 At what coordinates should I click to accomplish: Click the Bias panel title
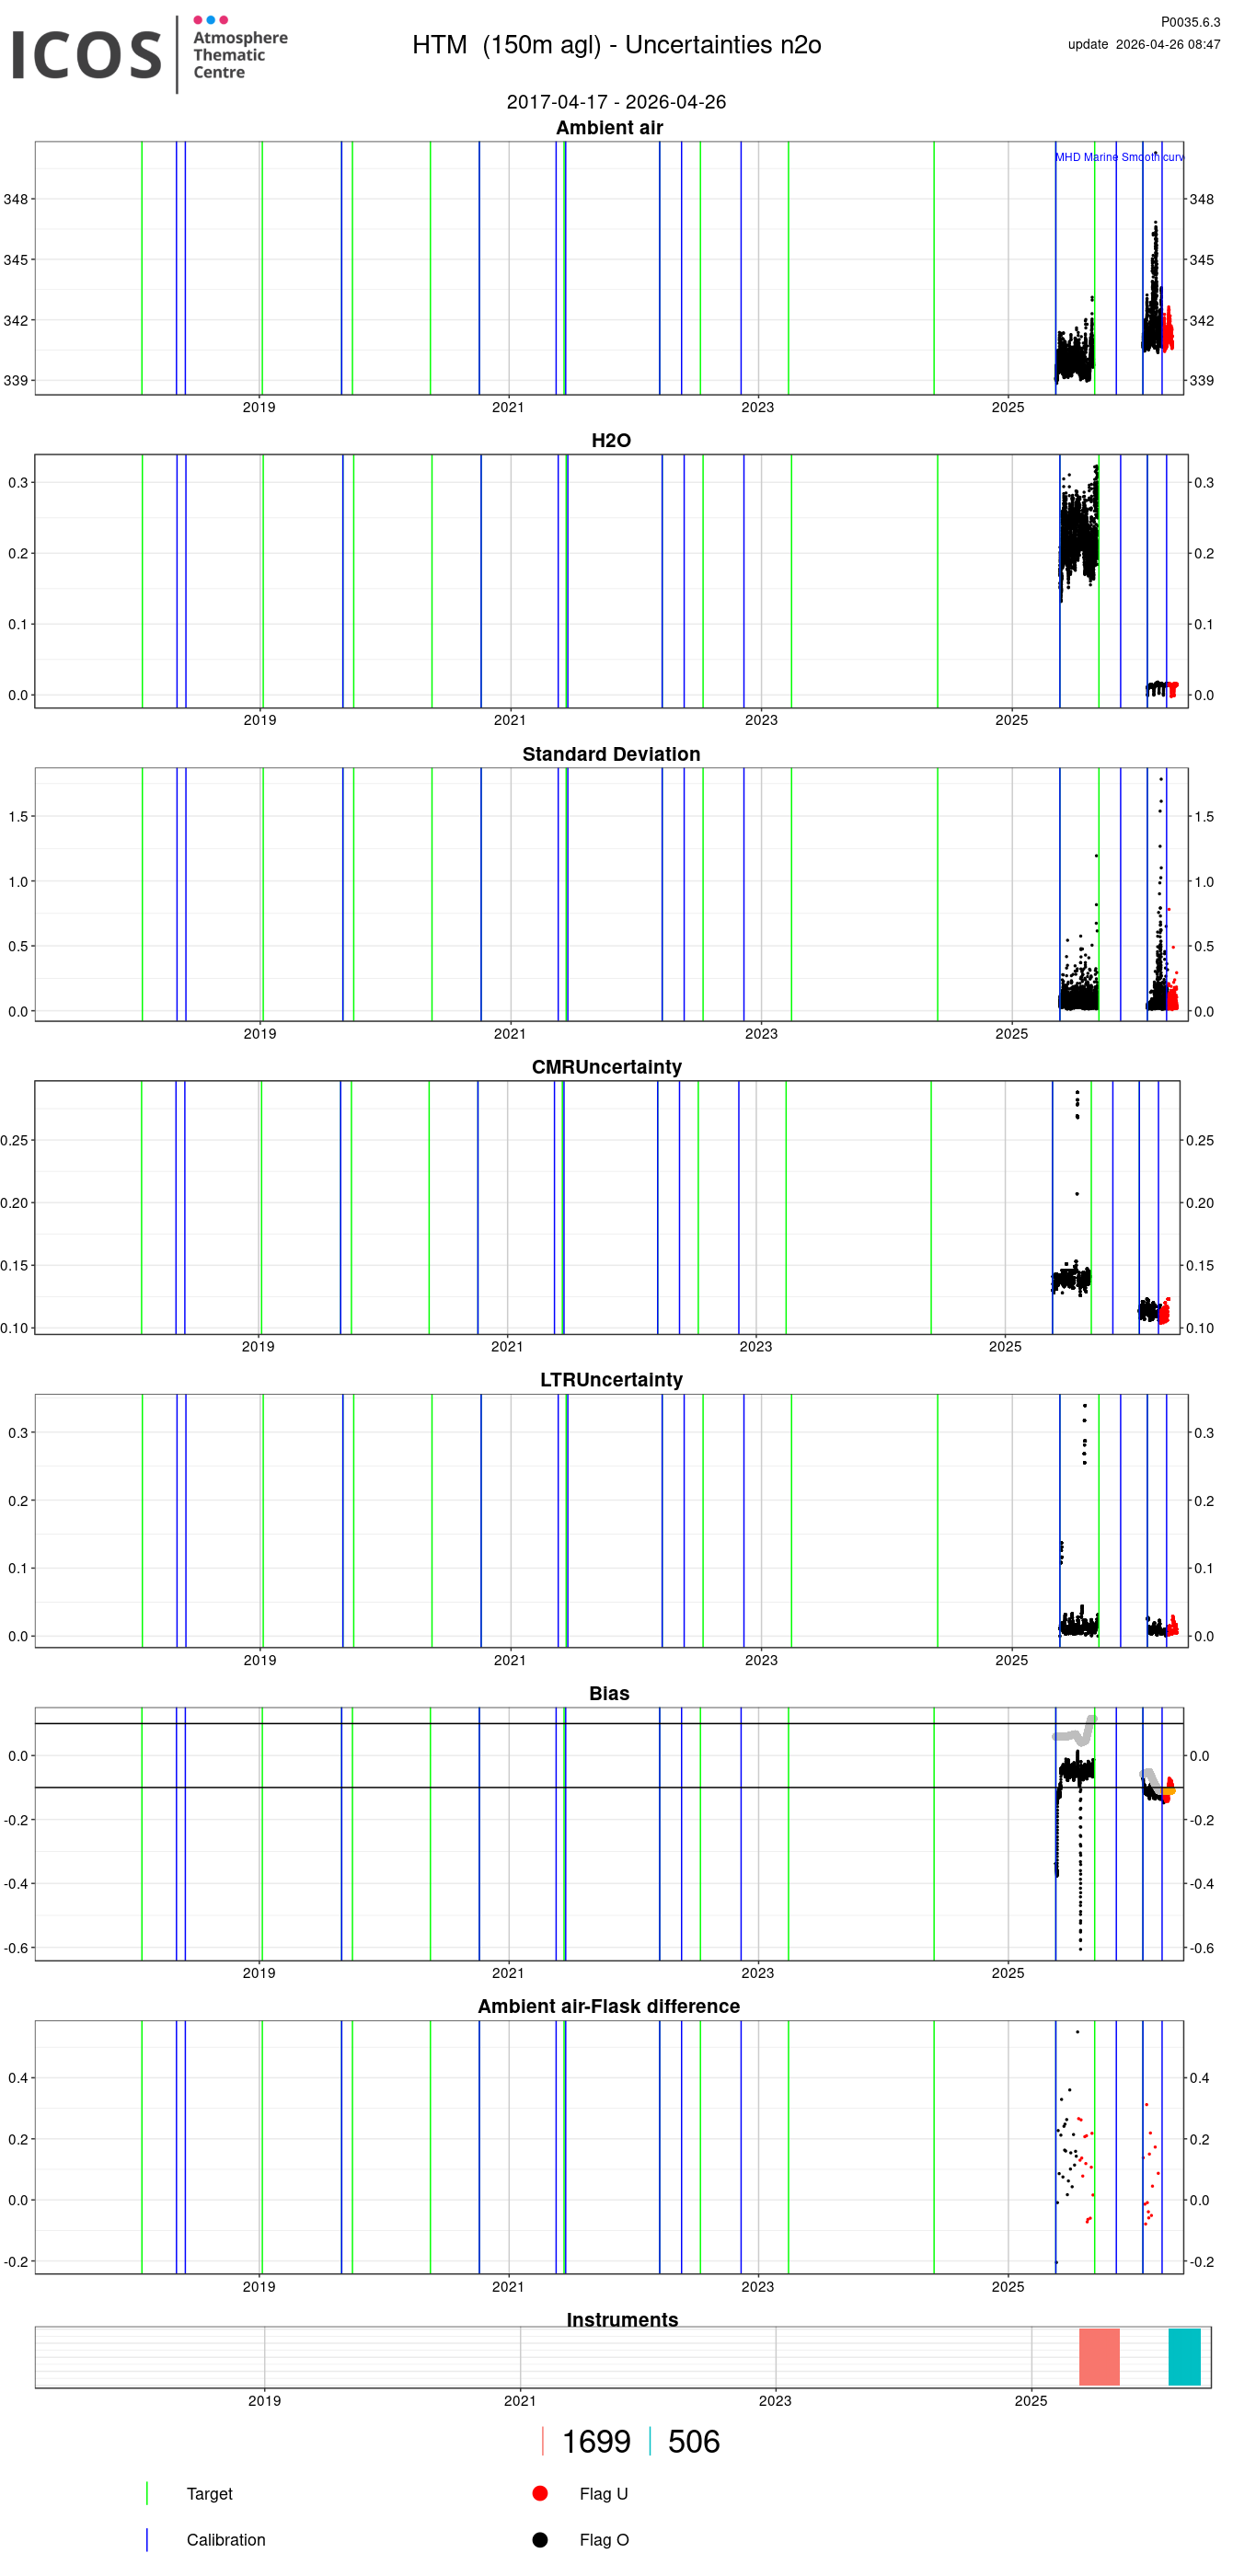pos(609,1693)
